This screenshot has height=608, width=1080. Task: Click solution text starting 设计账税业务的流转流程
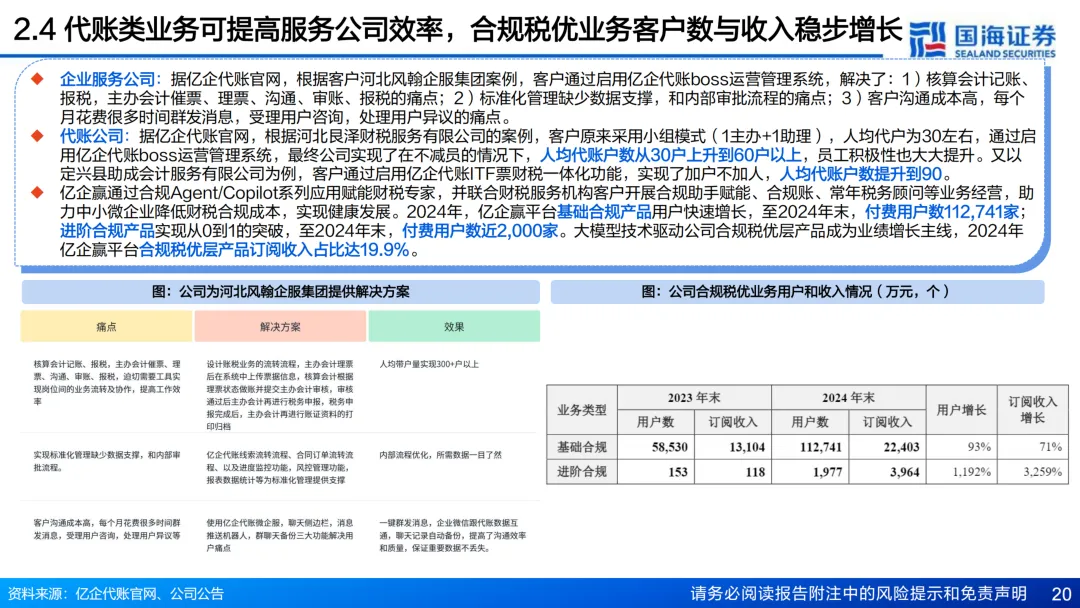[x=280, y=395]
